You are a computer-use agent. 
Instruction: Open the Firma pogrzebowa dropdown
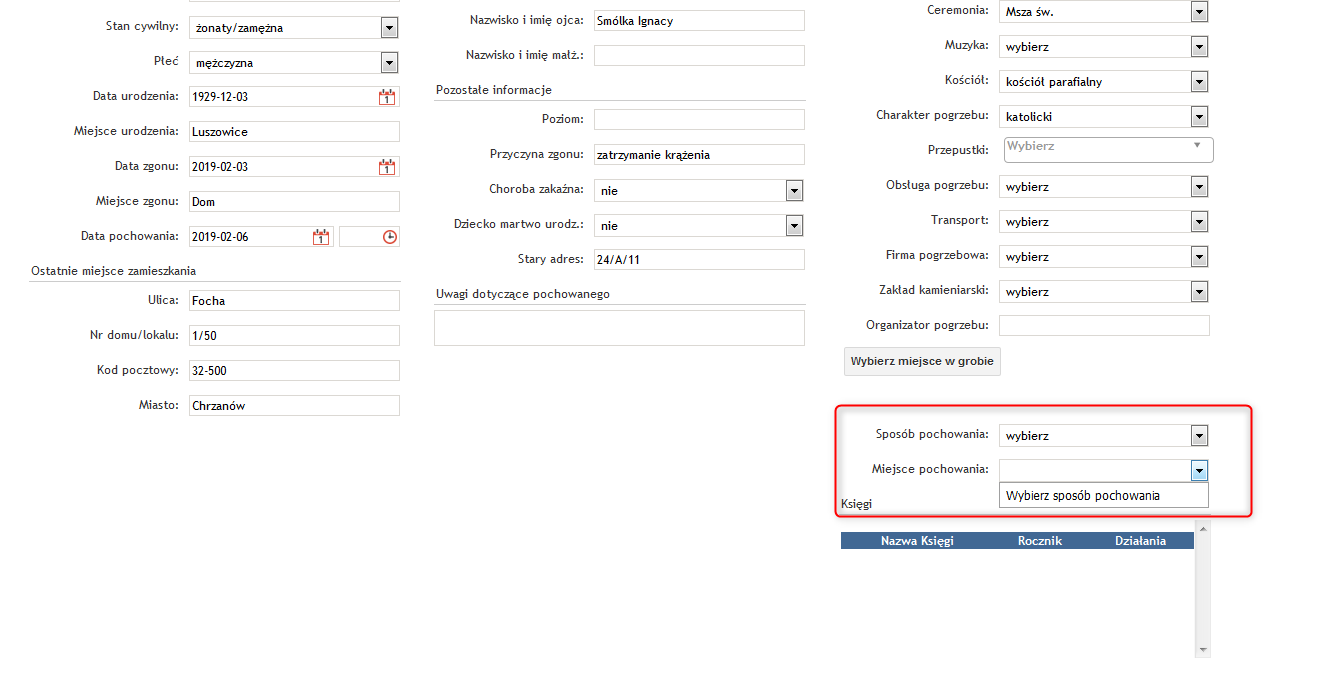[x=1199, y=257]
